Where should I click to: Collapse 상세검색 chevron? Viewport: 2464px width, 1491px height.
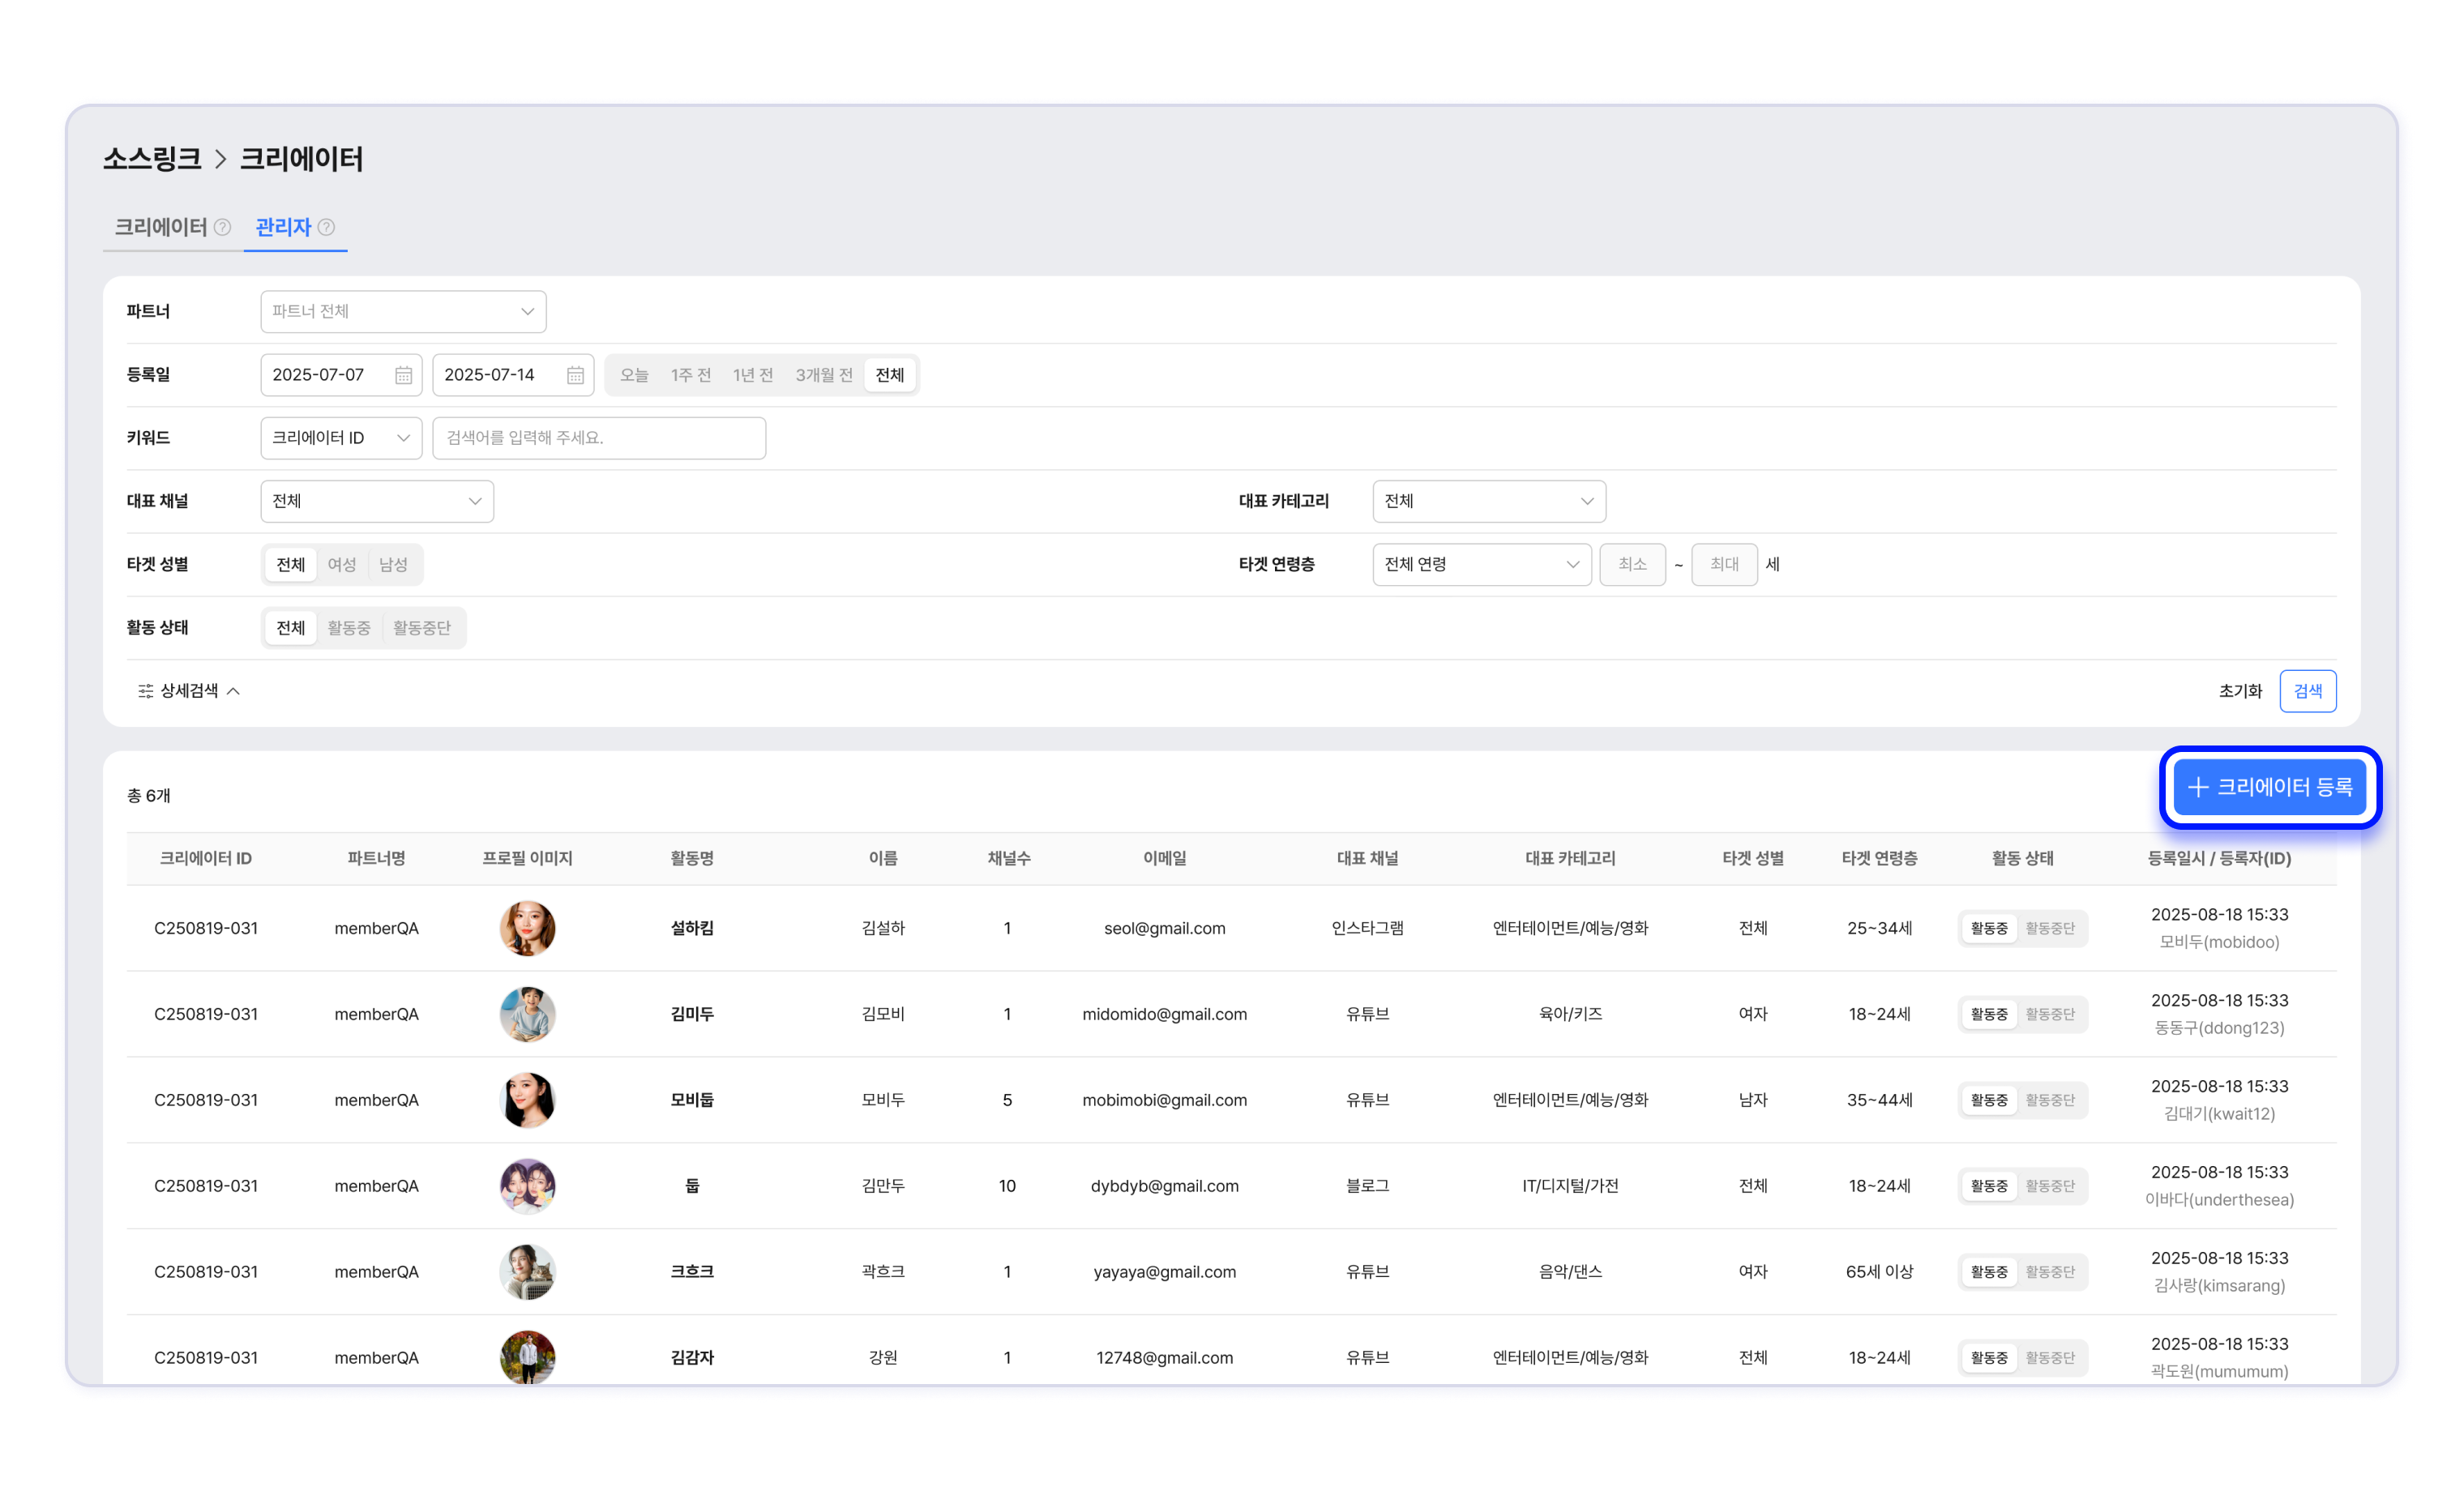pyautogui.click(x=234, y=691)
